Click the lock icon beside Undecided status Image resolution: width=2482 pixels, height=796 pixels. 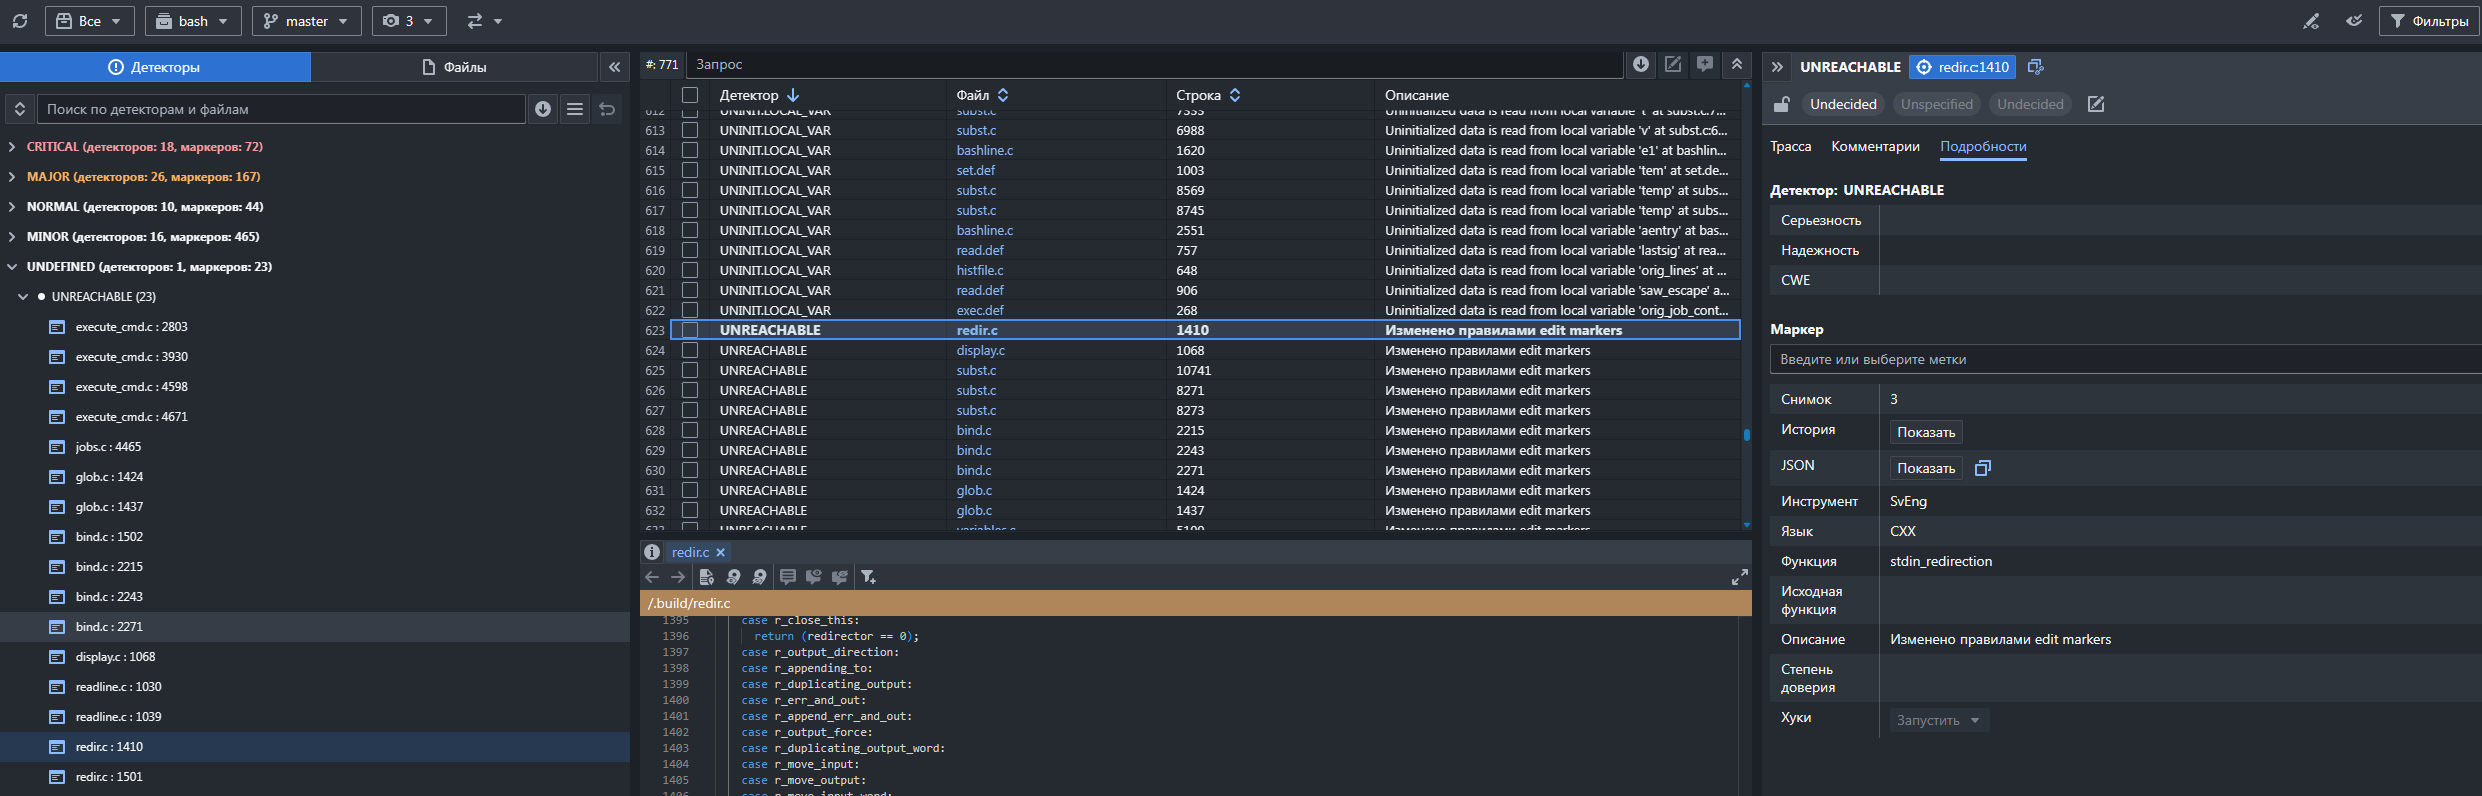1781,104
